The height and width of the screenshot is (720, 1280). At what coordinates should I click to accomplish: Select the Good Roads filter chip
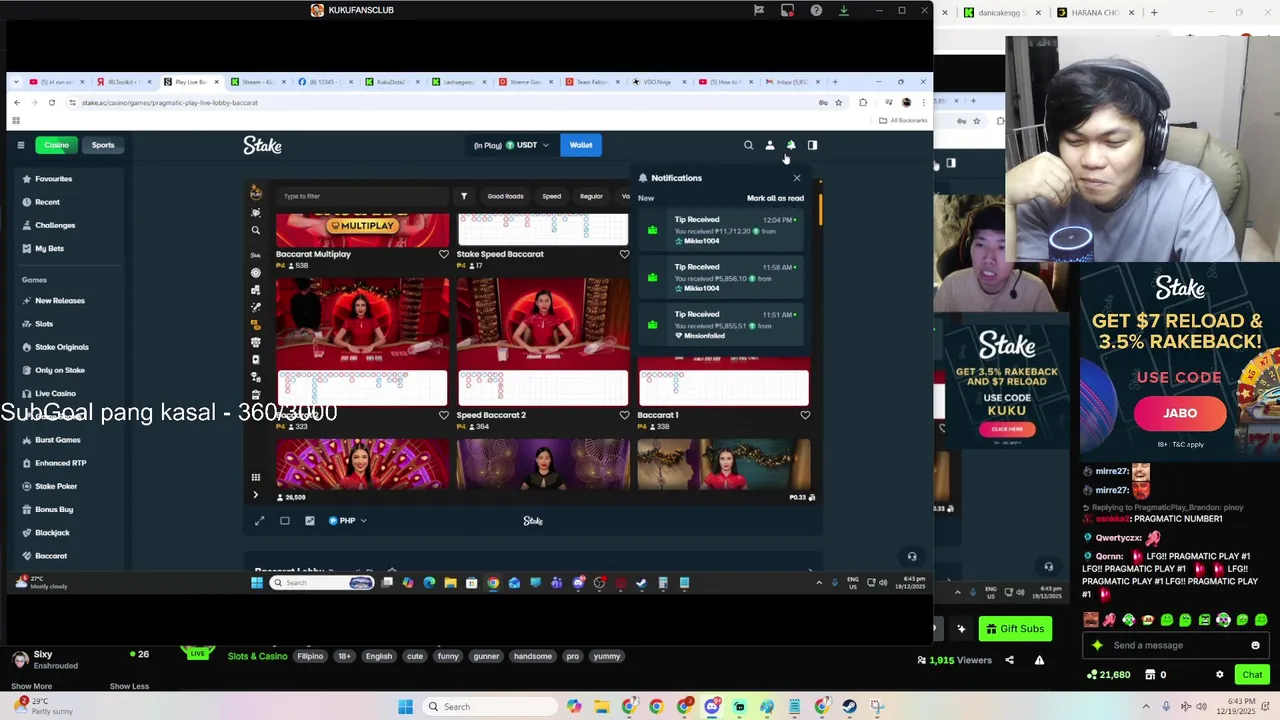coord(505,196)
